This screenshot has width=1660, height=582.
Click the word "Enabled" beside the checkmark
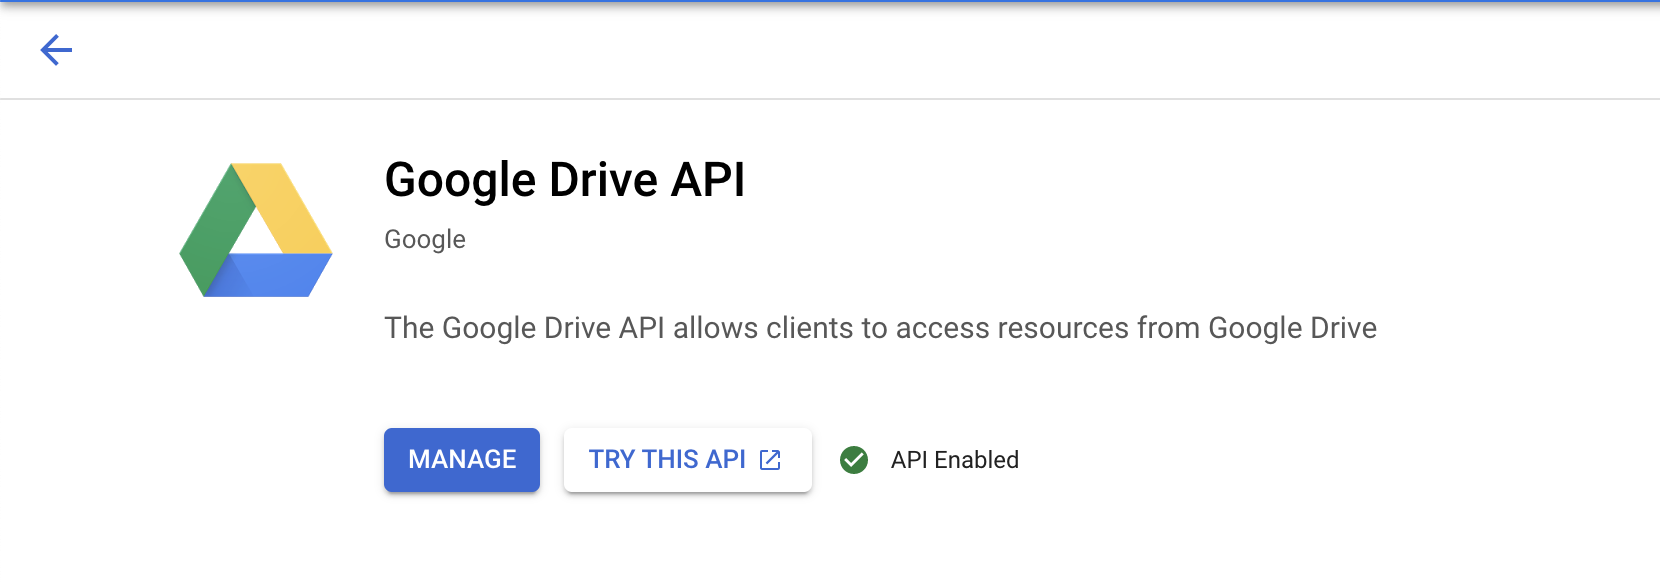976,460
